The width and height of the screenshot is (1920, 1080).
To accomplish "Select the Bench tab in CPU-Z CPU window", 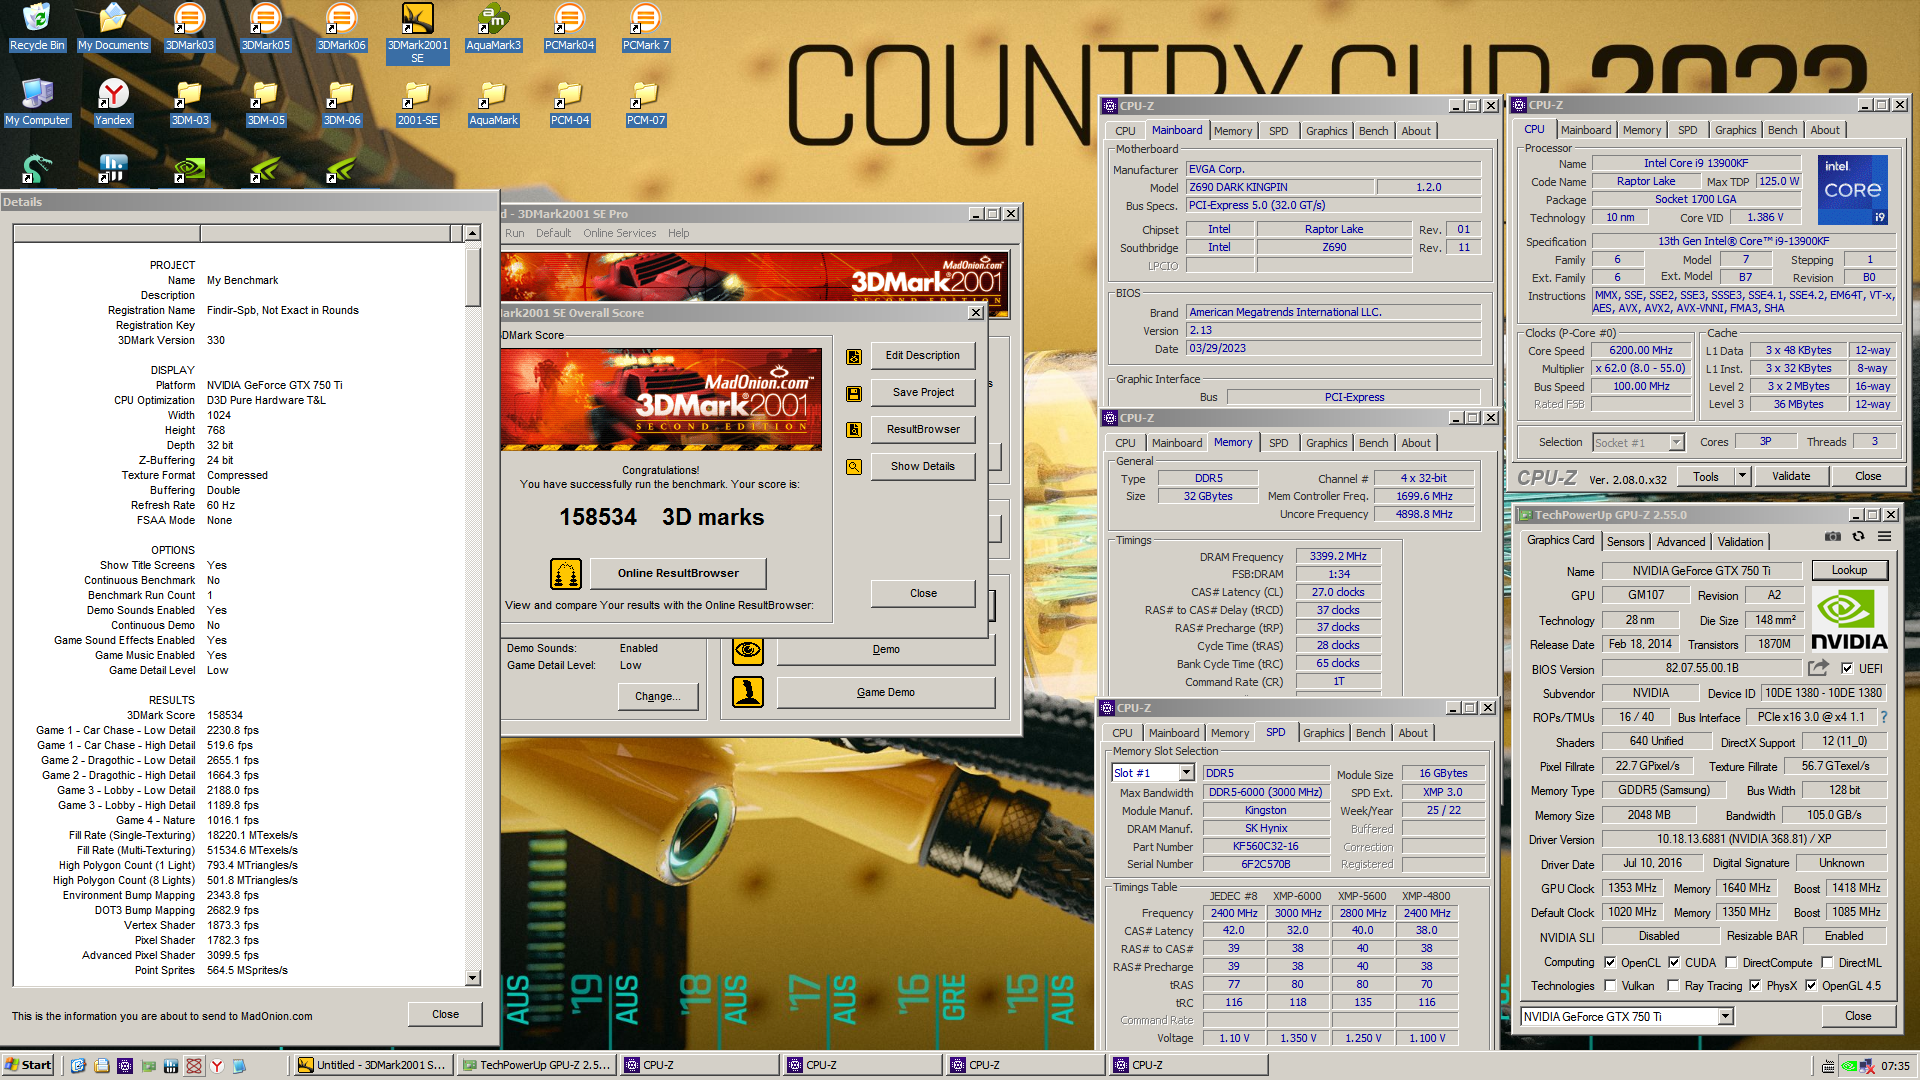I will [1782, 131].
